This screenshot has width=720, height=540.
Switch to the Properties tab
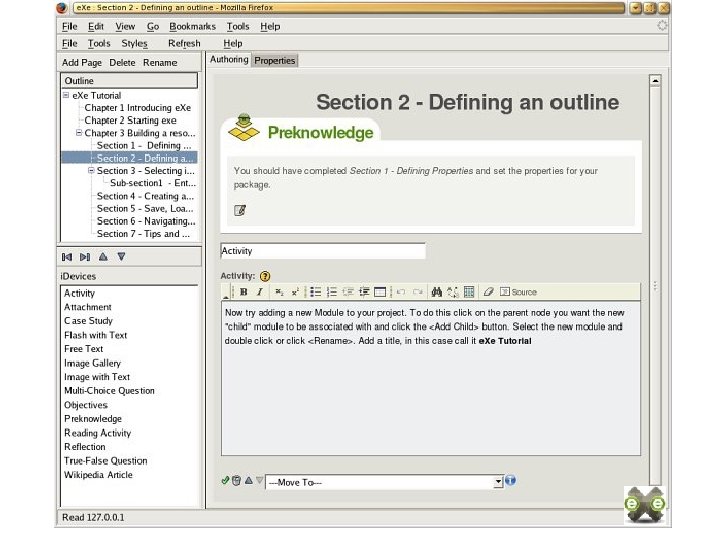point(275,61)
